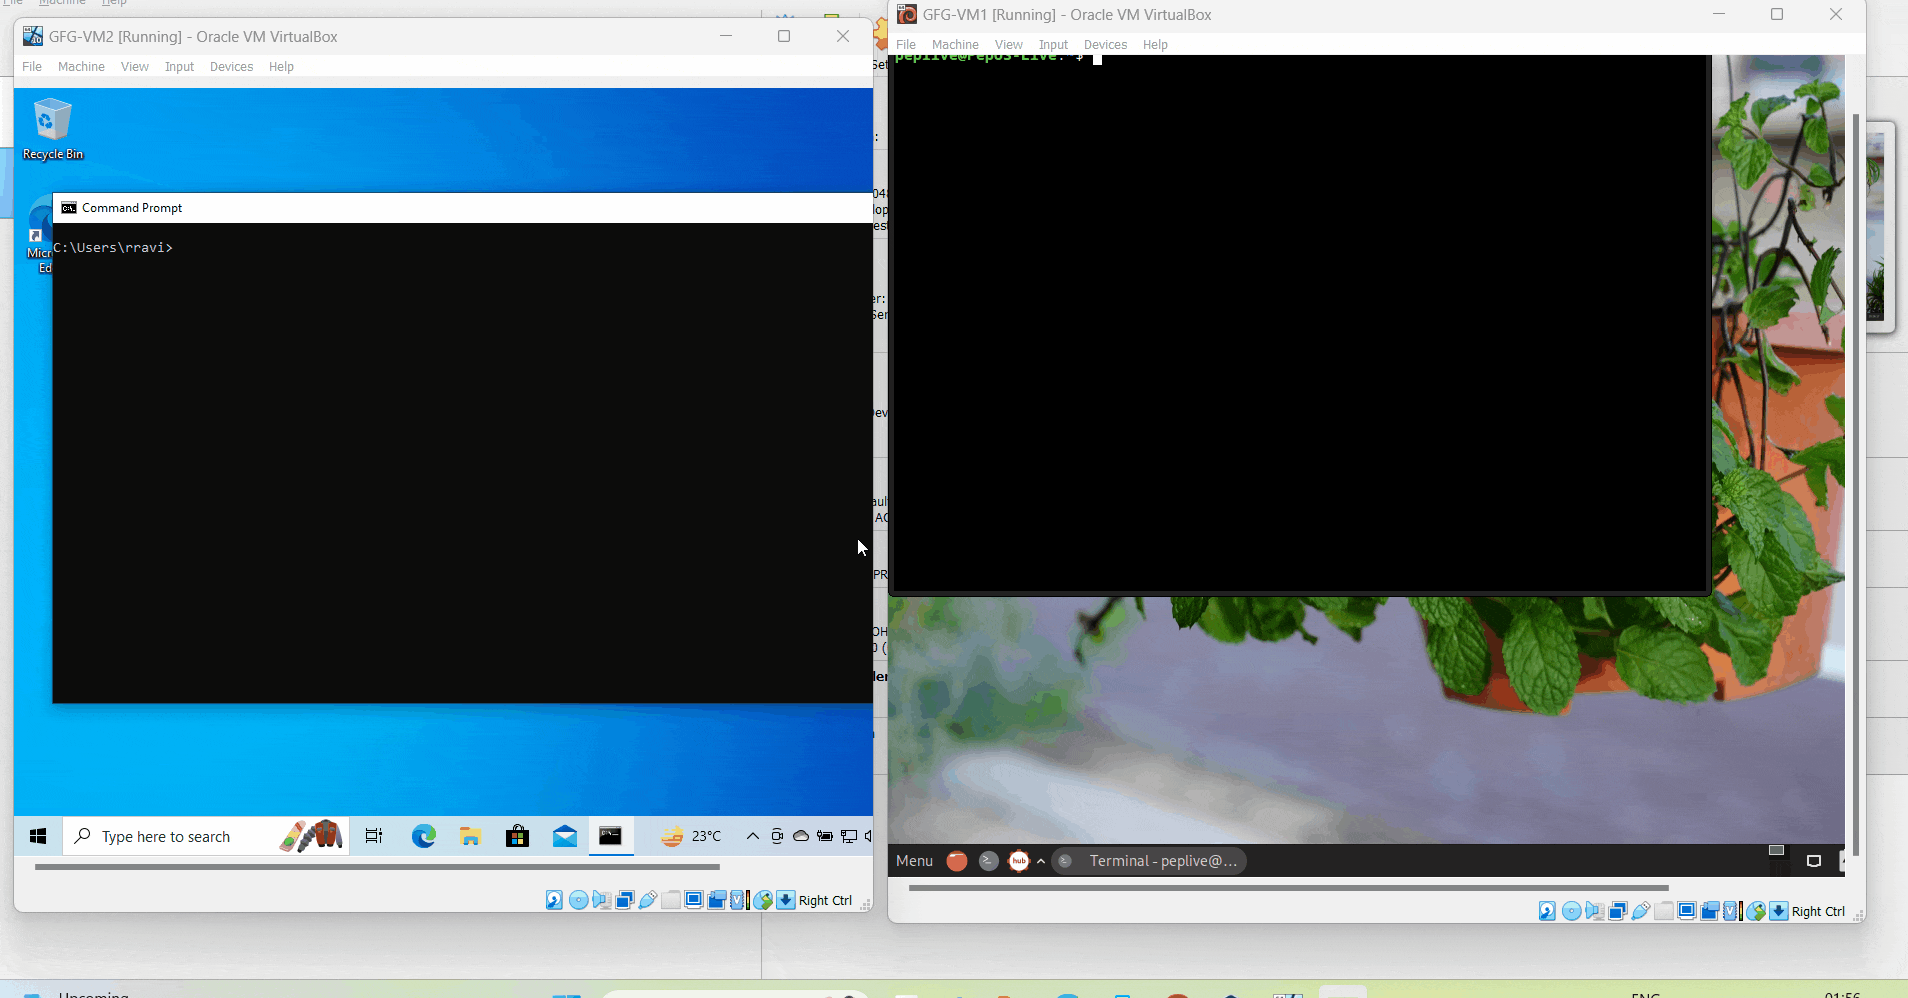Click Meet Now icon in GFG-VM2 tray
This screenshot has height=998, width=1908.
pos(777,836)
